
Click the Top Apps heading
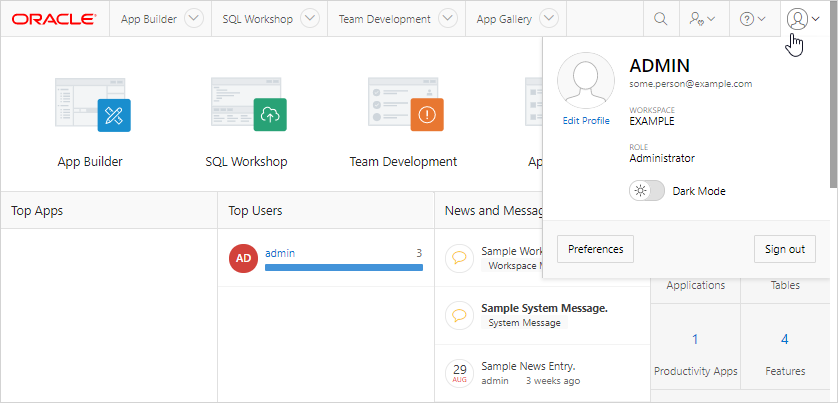pyautogui.click(x=37, y=211)
